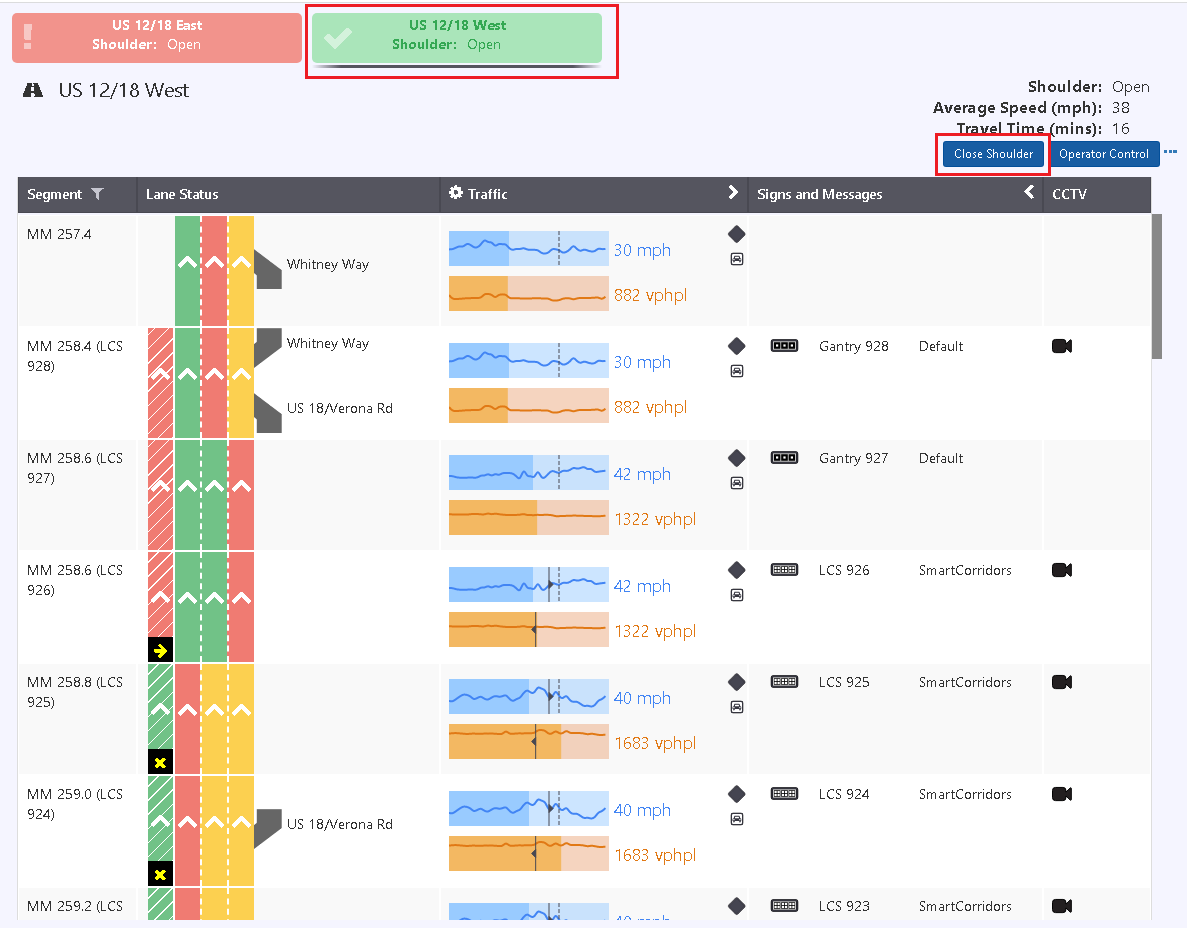Open Operator Control
This screenshot has width=1187, height=928.
(1104, 154)
